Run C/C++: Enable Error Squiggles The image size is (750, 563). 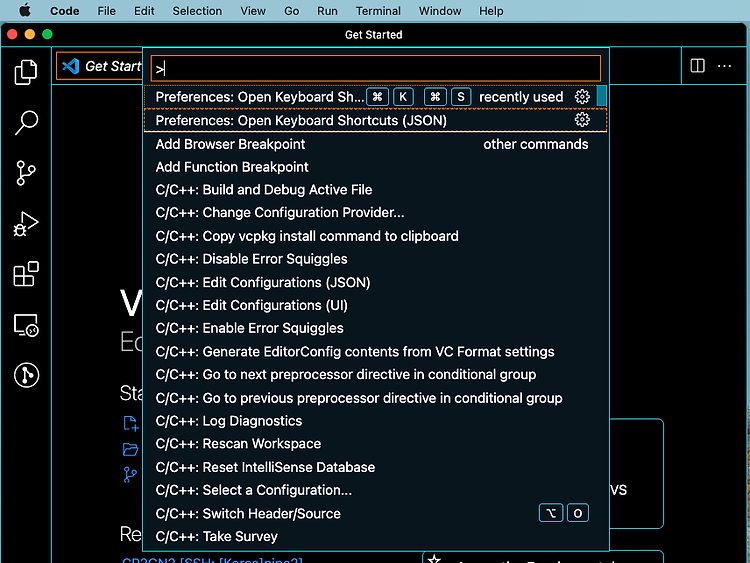pos(375,328)
